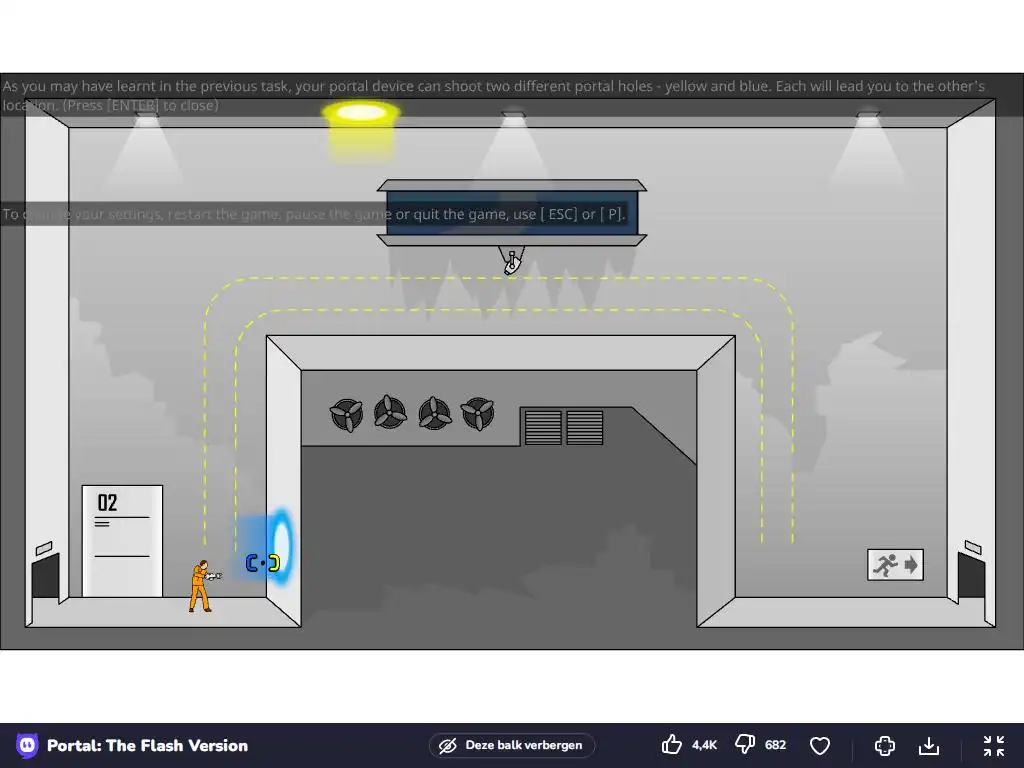Image resolution: width=1024 pixels, height=768 pixels.
Task: Click the Poki logo icon
Action: (x=27, y=745)
